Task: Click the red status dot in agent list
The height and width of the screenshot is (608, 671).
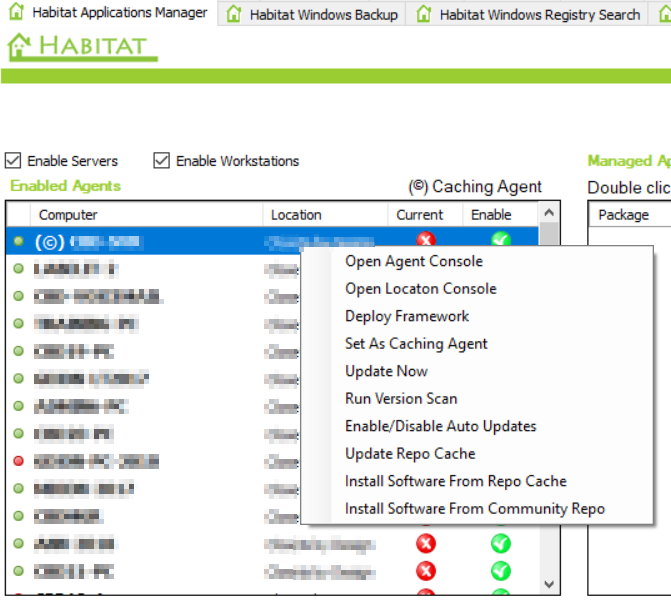Action: (18, 461)
